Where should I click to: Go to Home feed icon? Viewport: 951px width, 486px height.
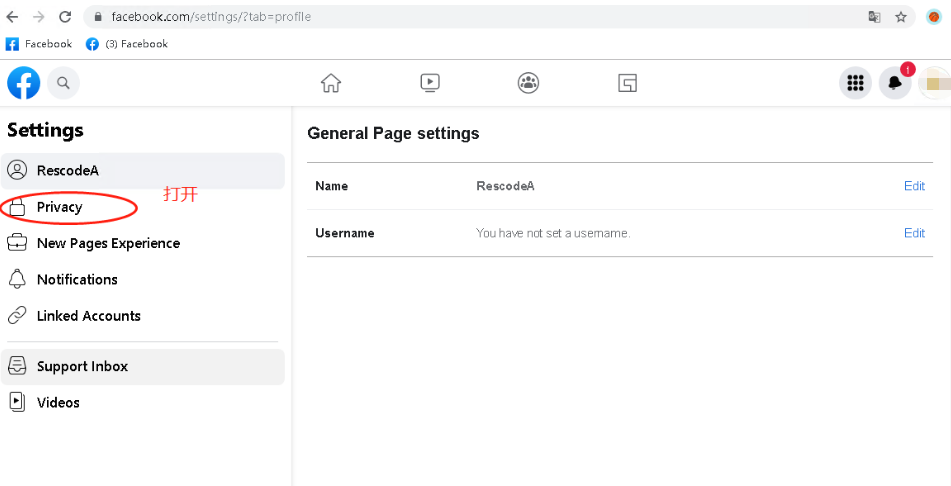331,83
